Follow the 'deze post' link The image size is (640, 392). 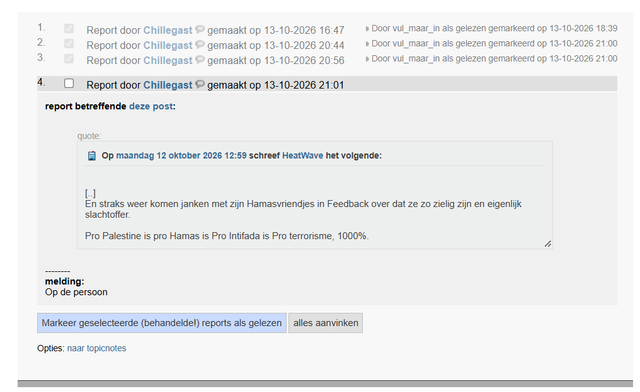point(151,106)
